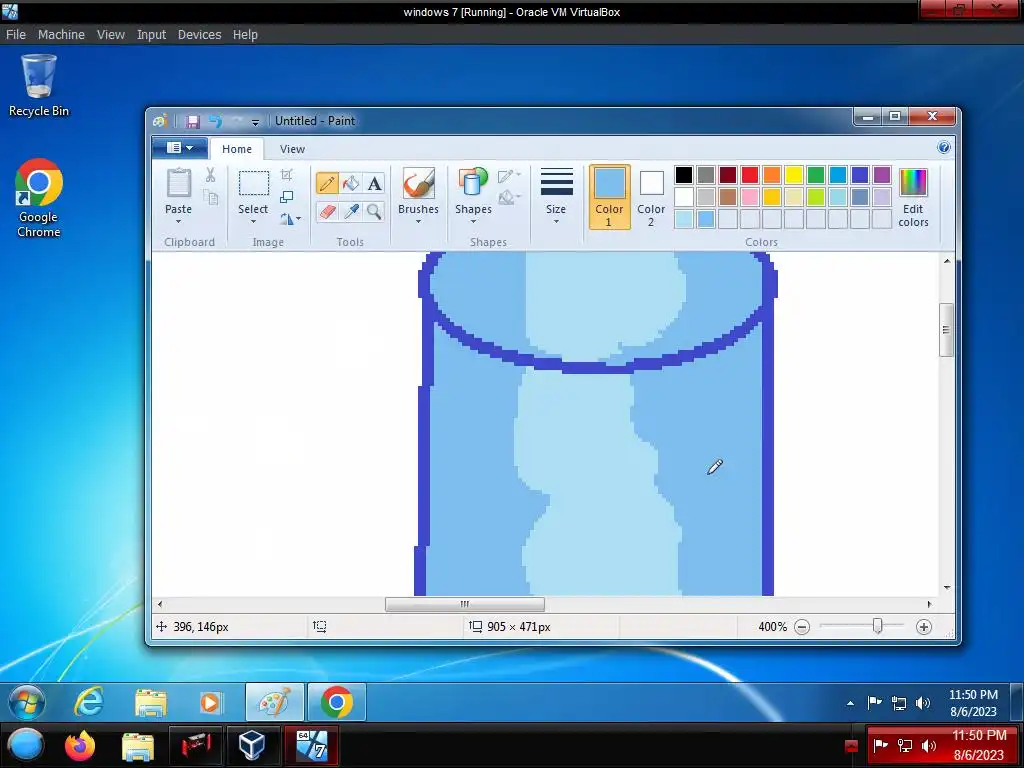Select the Eraser tool
1024x768 pixels.
pos(327,211)
